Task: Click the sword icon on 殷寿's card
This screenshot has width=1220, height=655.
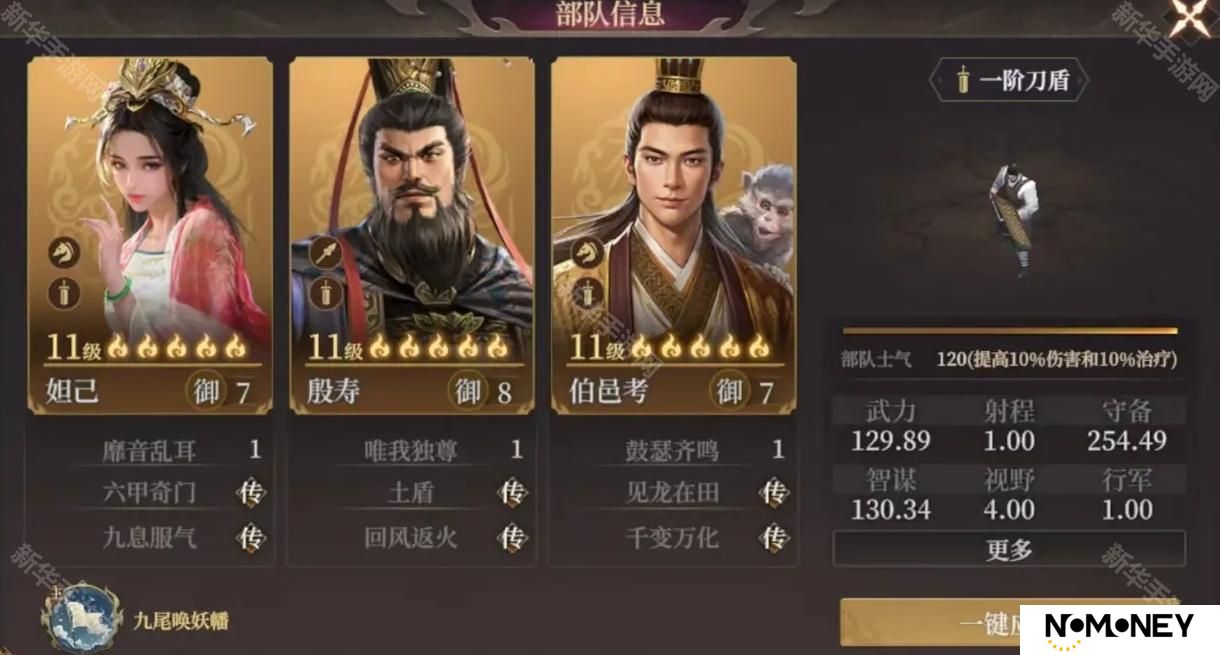Action: point(326,294)
